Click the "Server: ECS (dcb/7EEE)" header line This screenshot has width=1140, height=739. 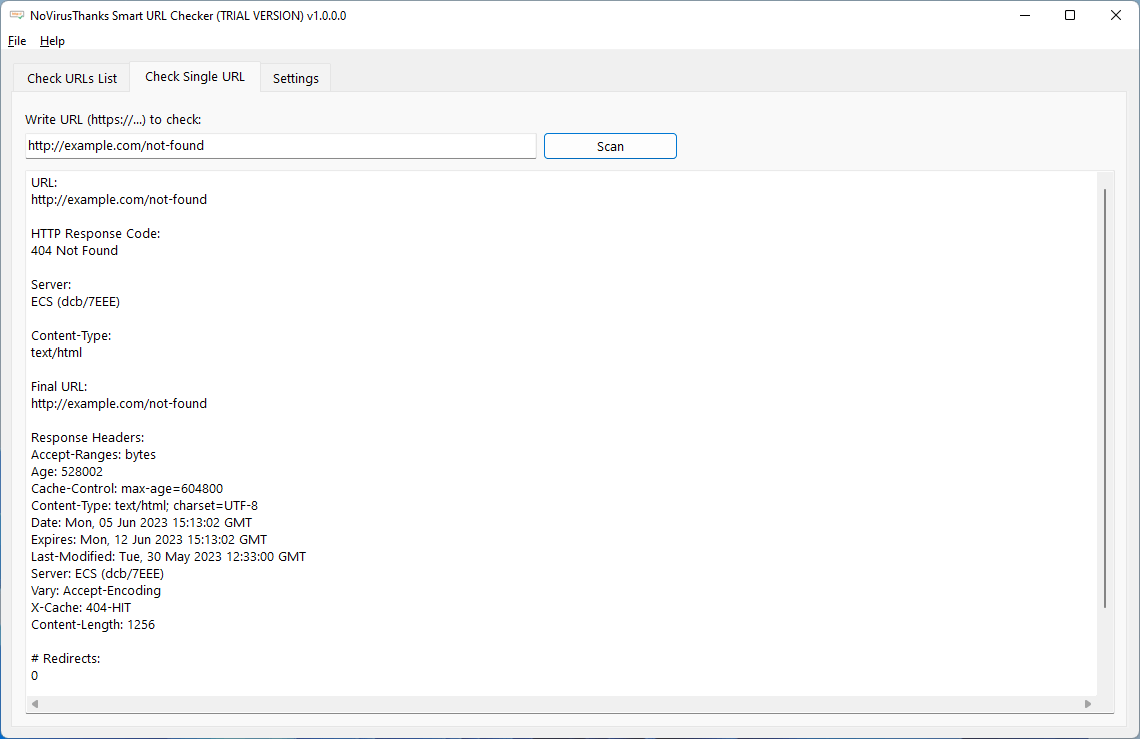[97, 573]
